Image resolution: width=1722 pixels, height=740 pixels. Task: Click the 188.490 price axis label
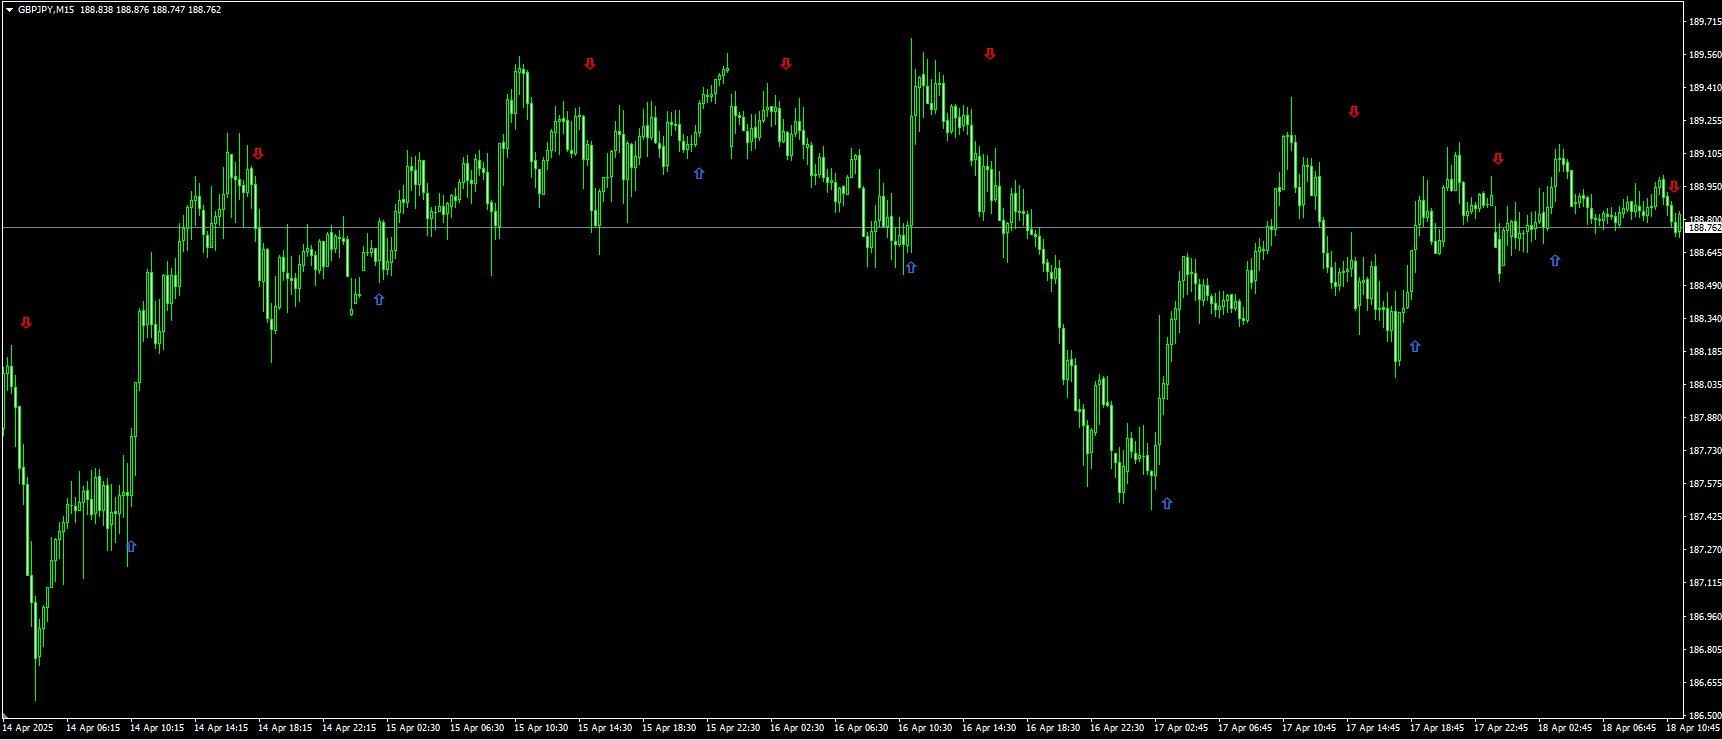1705,286
